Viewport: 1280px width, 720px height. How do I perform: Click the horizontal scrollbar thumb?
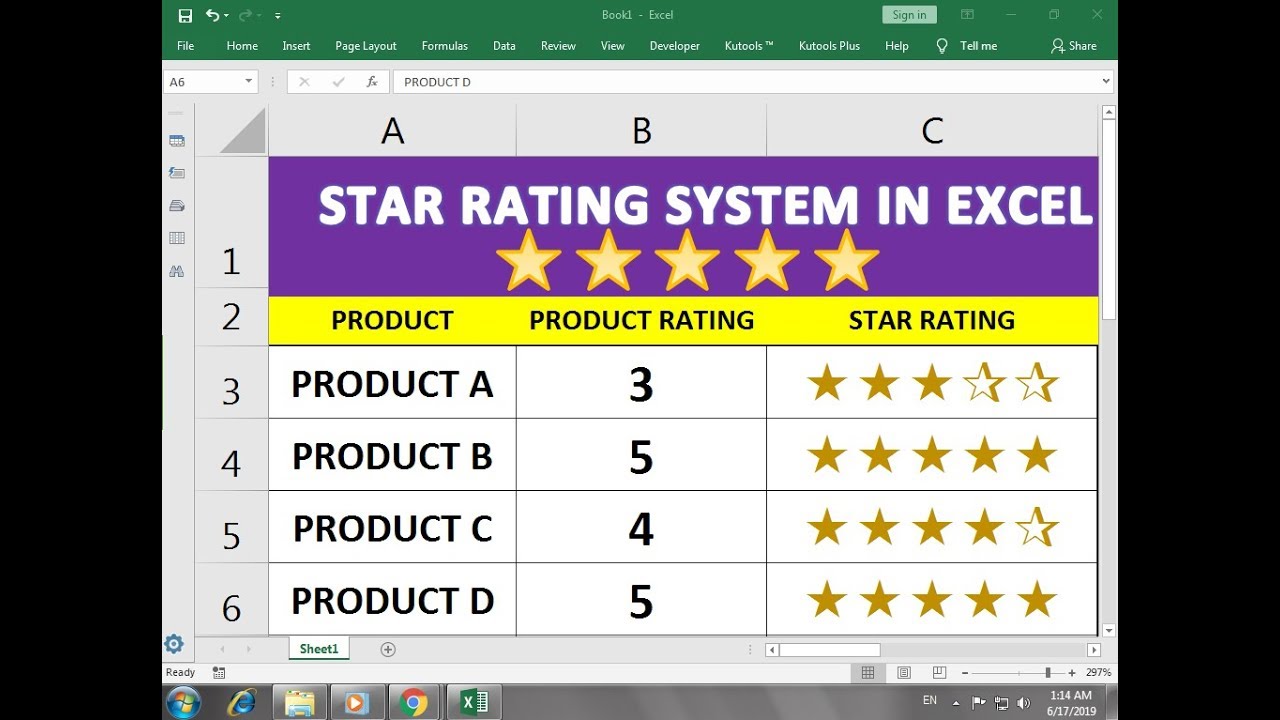click(x=829, y=650)
